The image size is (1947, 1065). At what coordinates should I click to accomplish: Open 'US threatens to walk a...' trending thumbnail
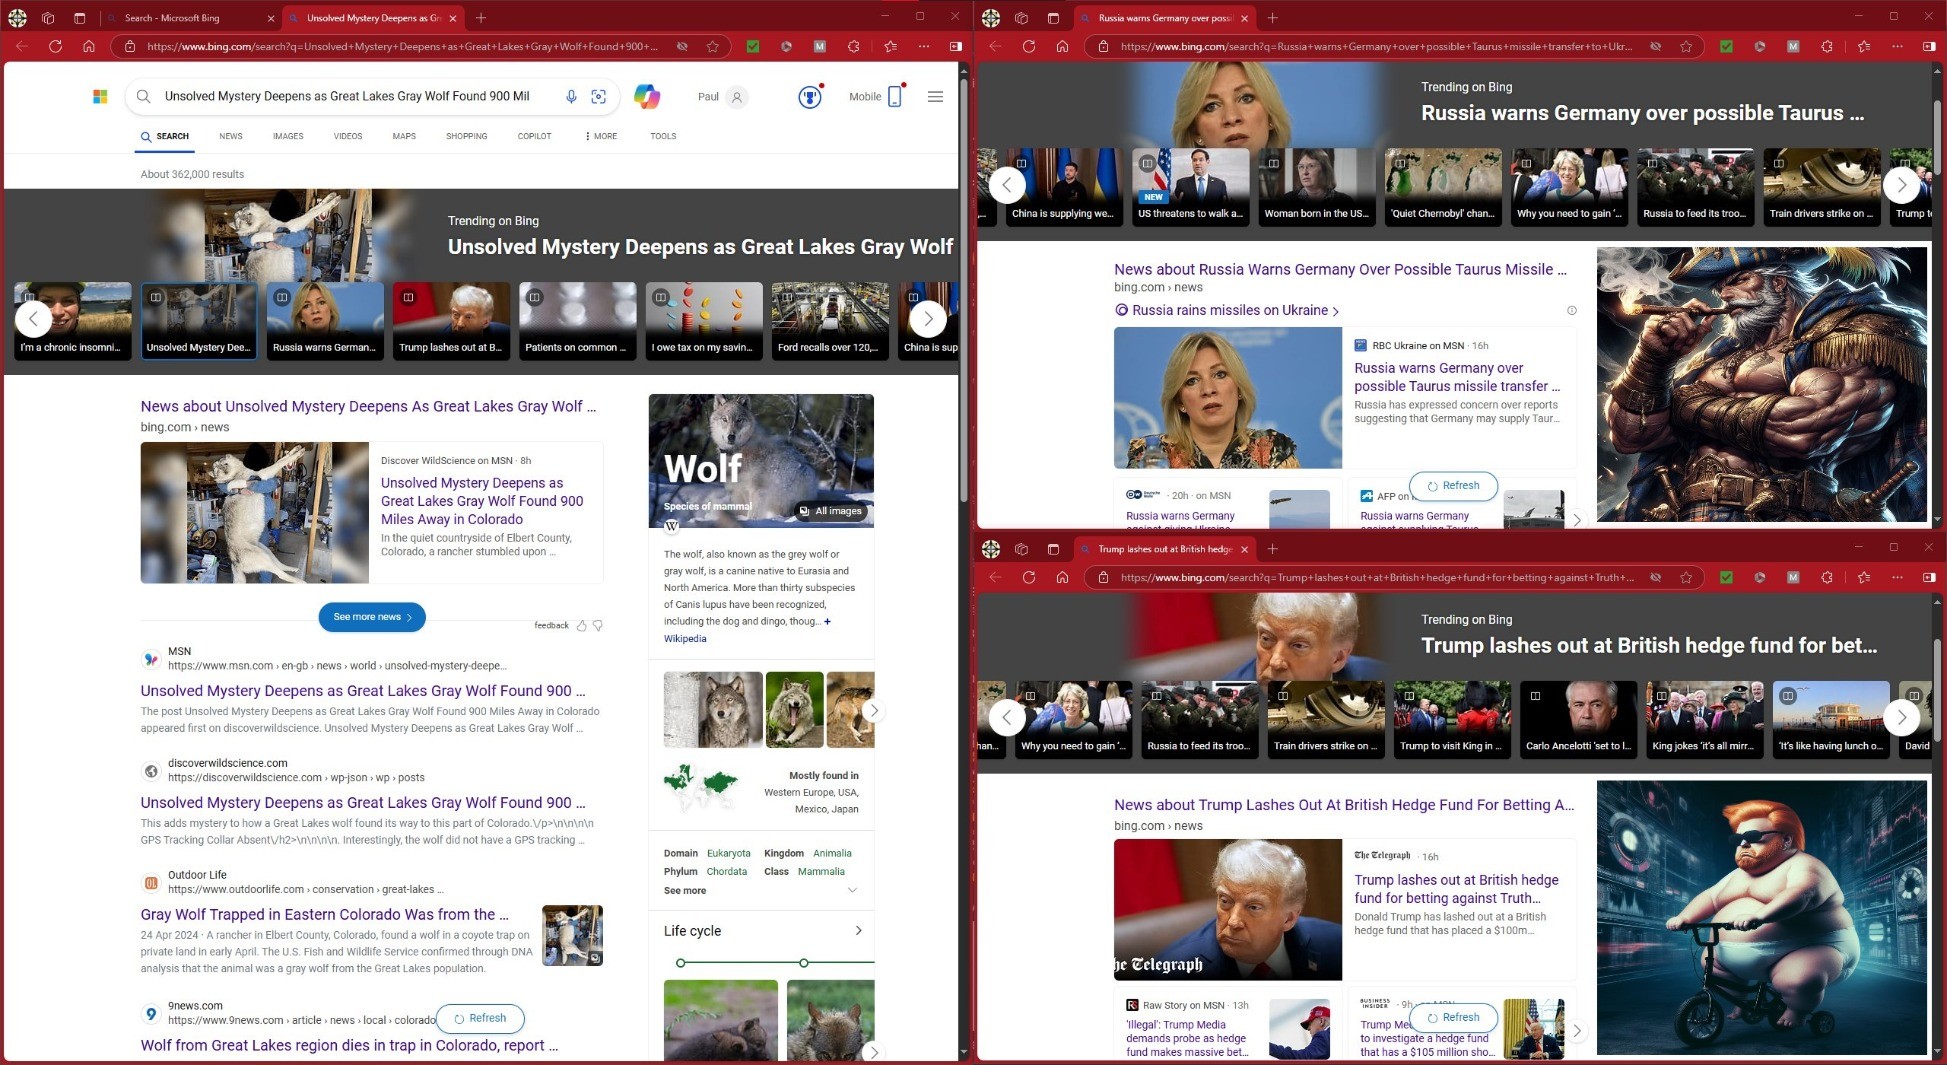click(1190, 186)
